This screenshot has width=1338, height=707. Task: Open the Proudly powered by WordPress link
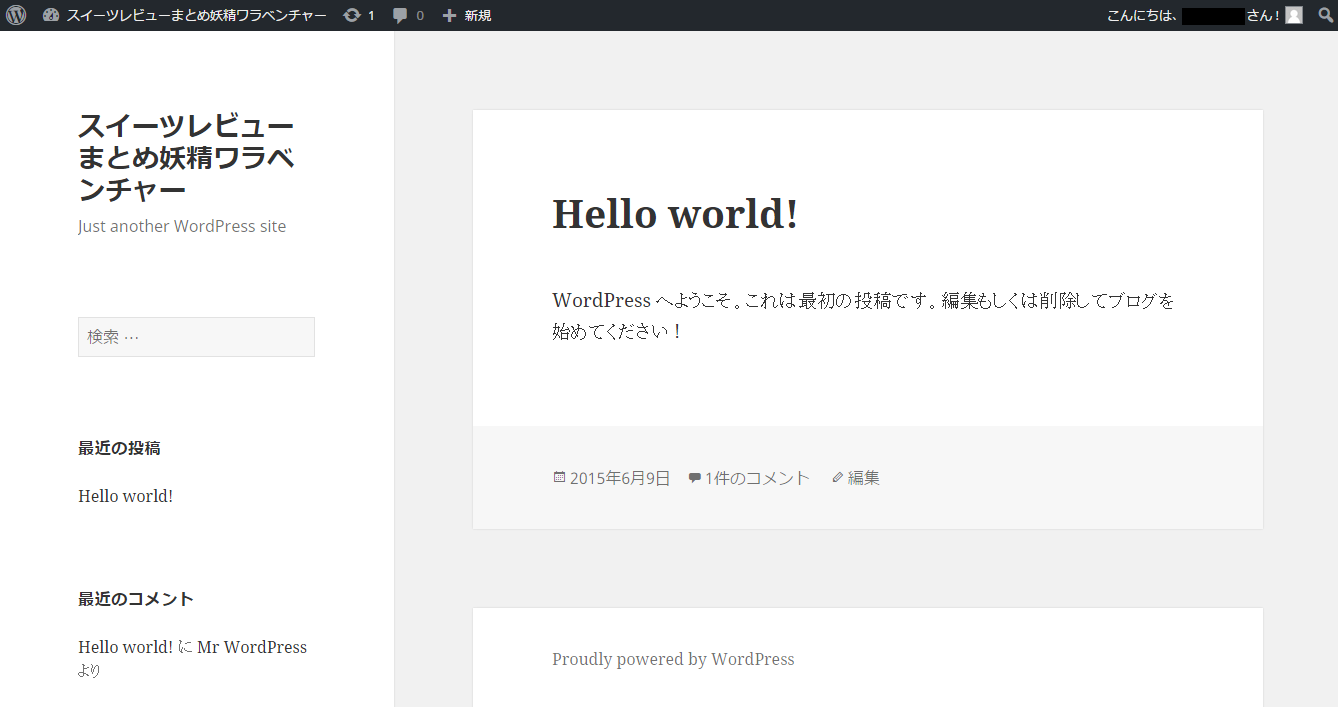(x=673, y=659)
